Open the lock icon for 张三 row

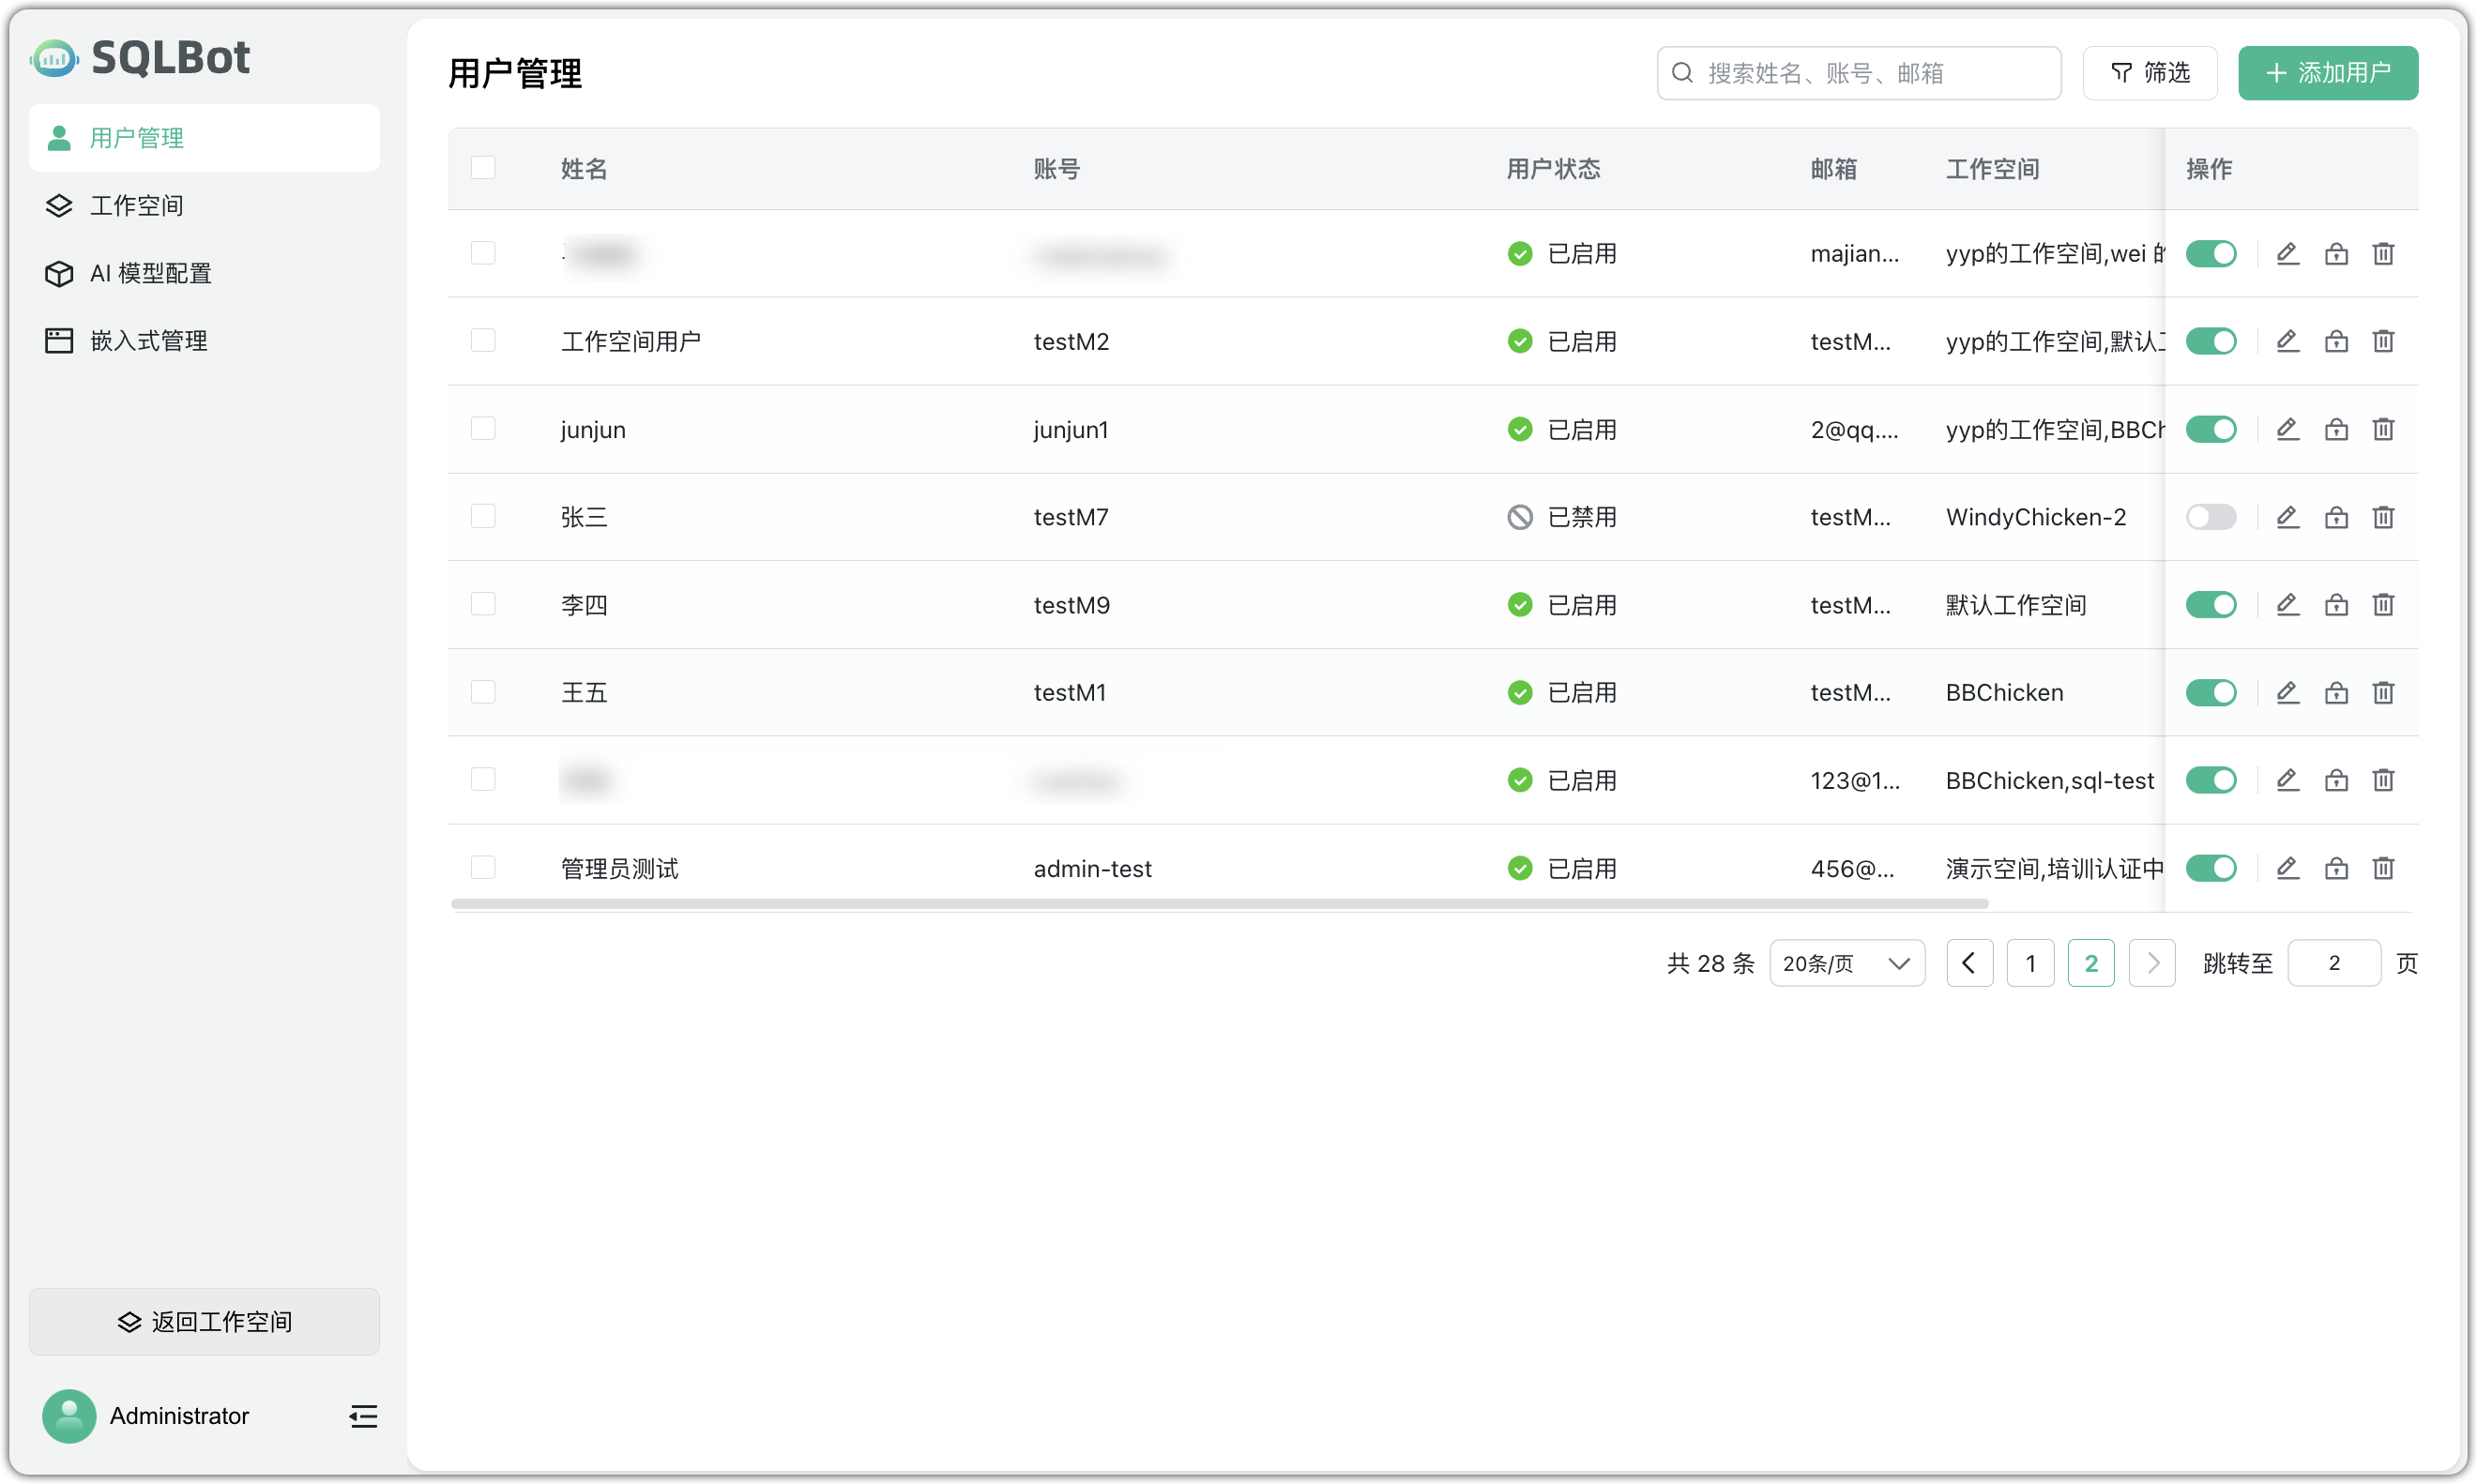2336,517
